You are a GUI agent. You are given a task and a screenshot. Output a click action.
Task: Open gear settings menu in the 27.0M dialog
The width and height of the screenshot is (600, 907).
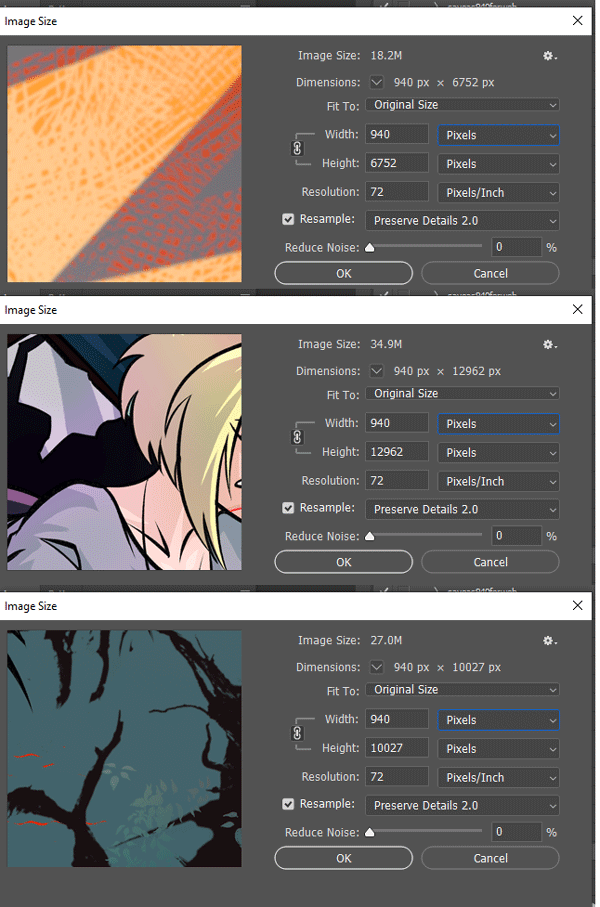(549, 641)
